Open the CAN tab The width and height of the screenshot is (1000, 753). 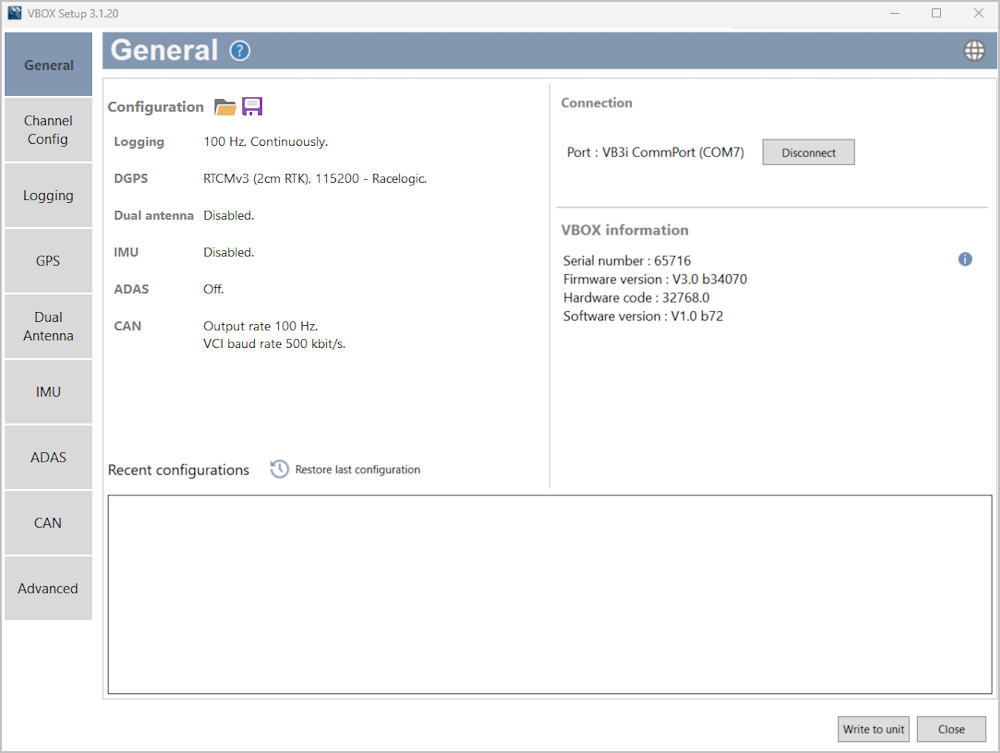click(x=48, y=523)
